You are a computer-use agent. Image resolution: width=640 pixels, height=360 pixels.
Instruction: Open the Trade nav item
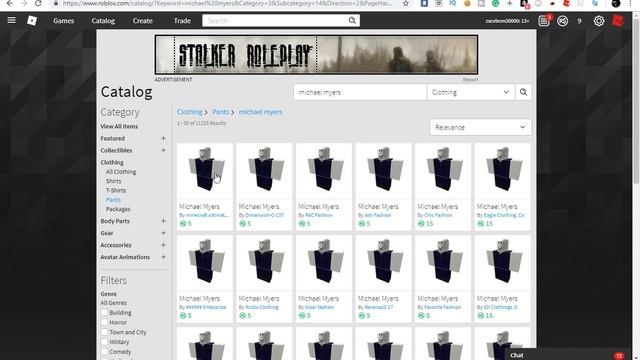(x=182, y=21)
